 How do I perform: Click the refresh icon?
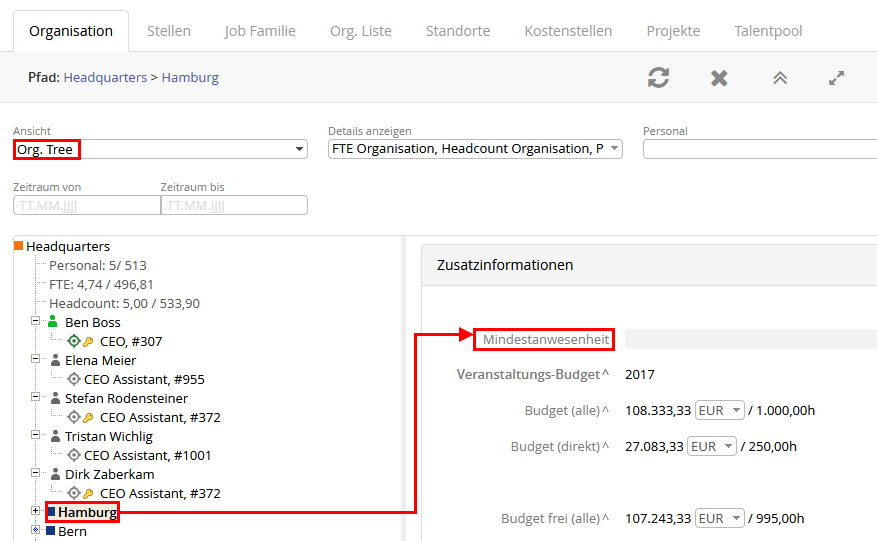click(658, 78)
